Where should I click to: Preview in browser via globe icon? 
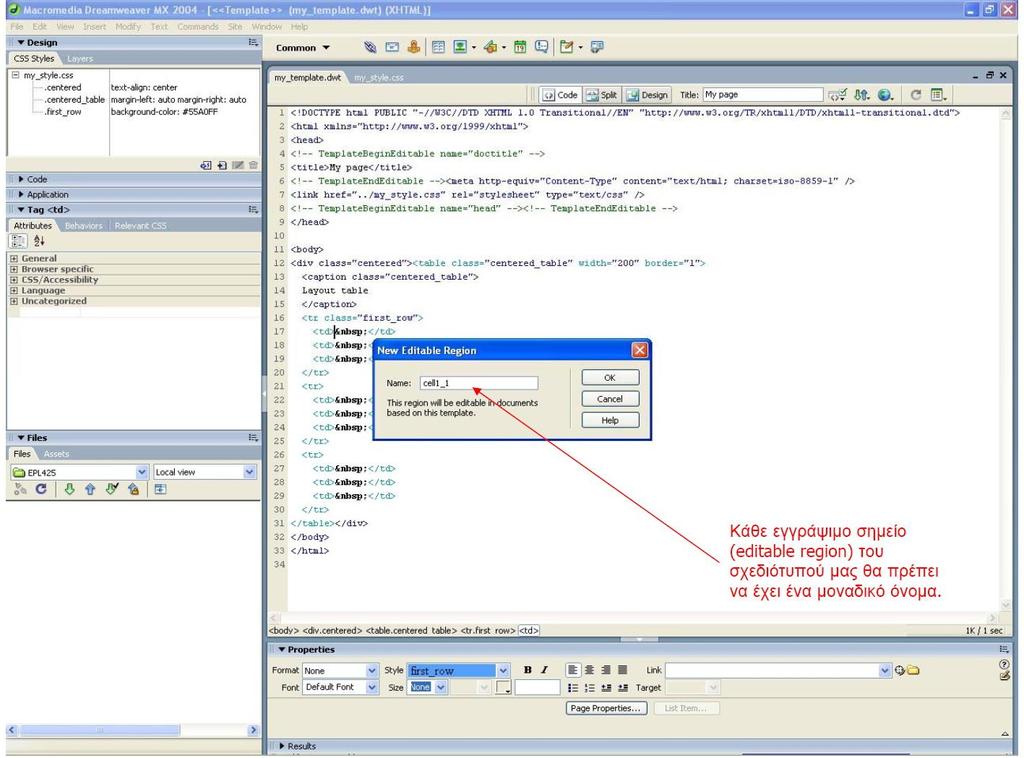[885, 95]
